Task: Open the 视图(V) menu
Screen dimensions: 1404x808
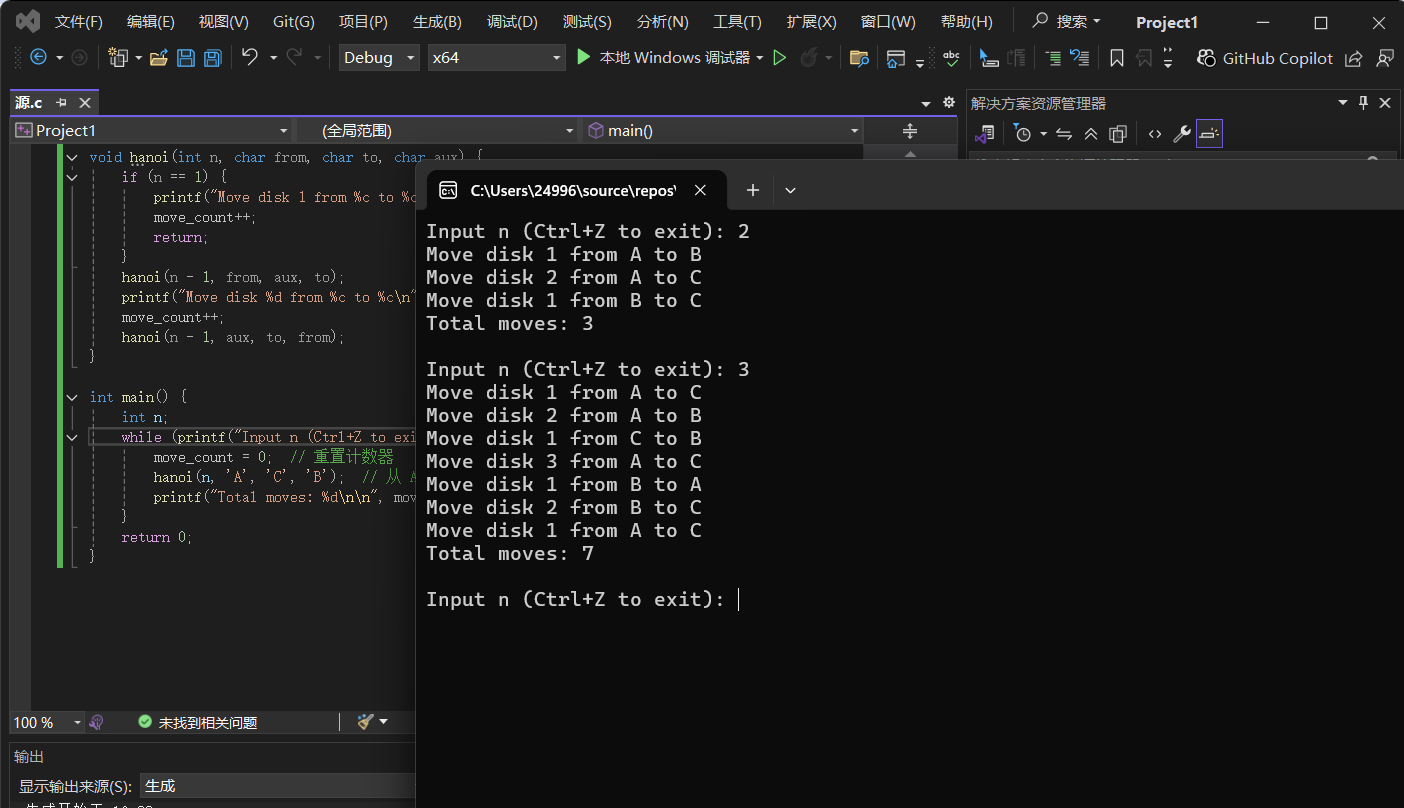Action: click(224, 21)
